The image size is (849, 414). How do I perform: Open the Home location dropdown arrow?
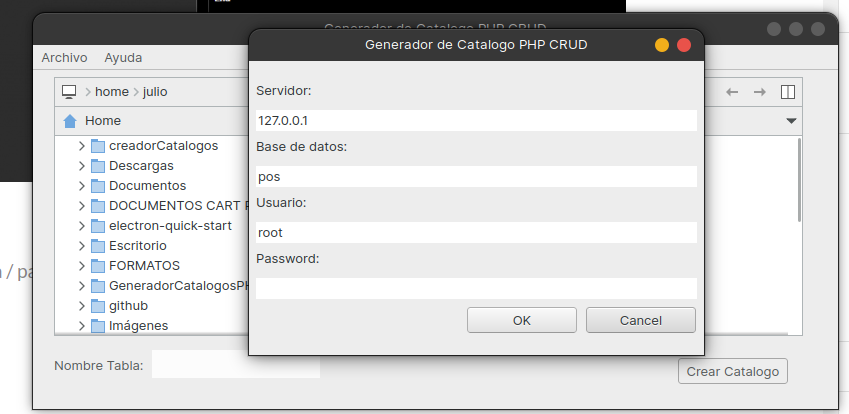pos(791,121)
